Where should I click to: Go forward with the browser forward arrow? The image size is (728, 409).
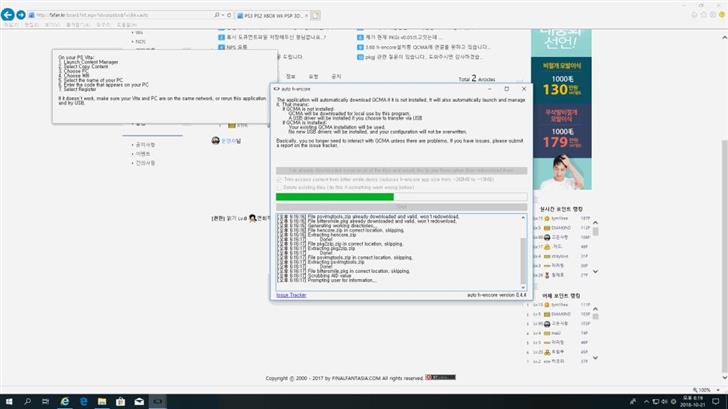point(21,15)
